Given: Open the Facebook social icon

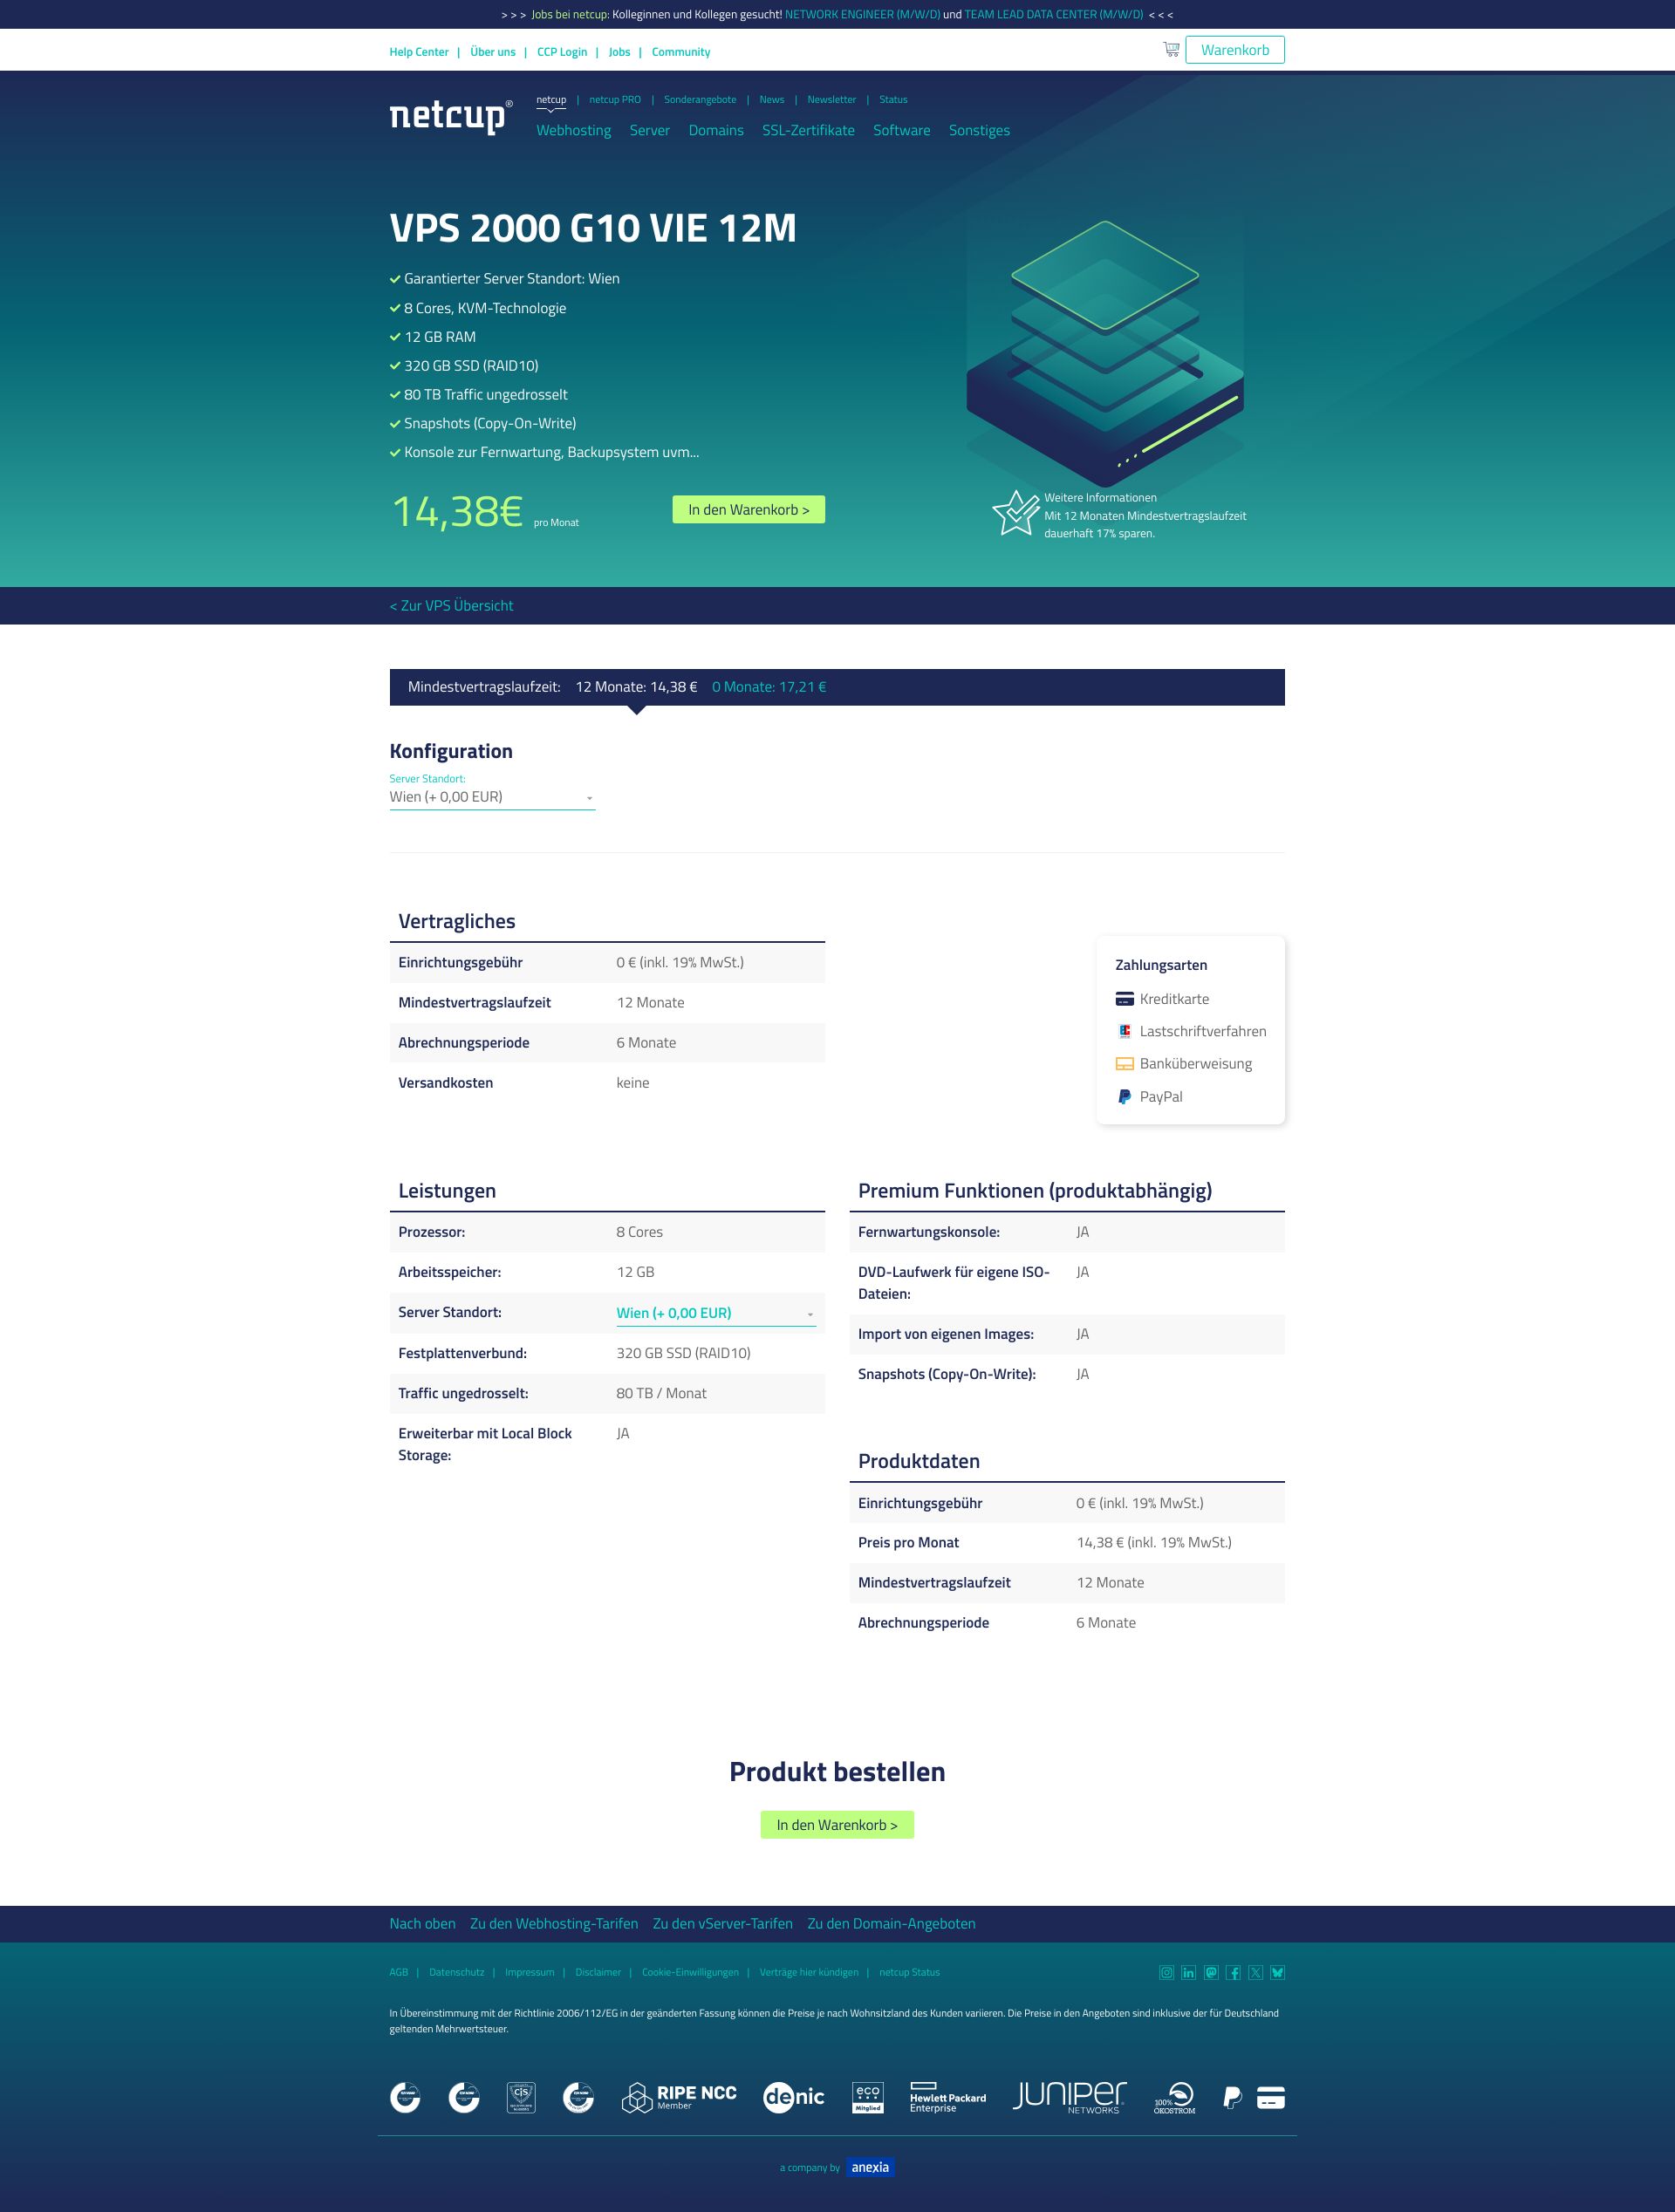Looking at the screenshot, I should (x=1233, y=1972).
